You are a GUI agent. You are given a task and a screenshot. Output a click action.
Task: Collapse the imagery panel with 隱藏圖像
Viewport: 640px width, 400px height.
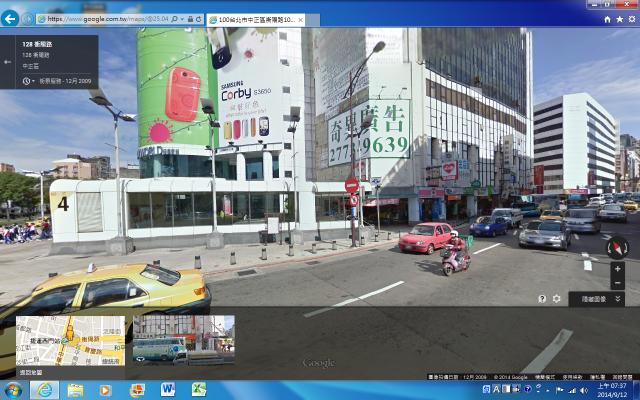[596, 298]
